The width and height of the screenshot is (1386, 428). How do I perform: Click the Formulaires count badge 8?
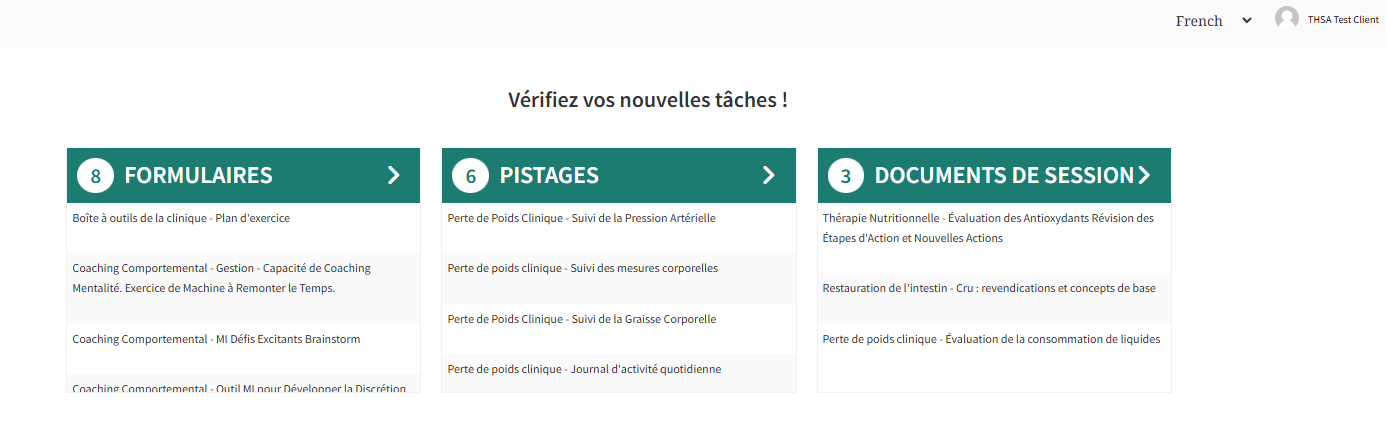pos(95,176)
